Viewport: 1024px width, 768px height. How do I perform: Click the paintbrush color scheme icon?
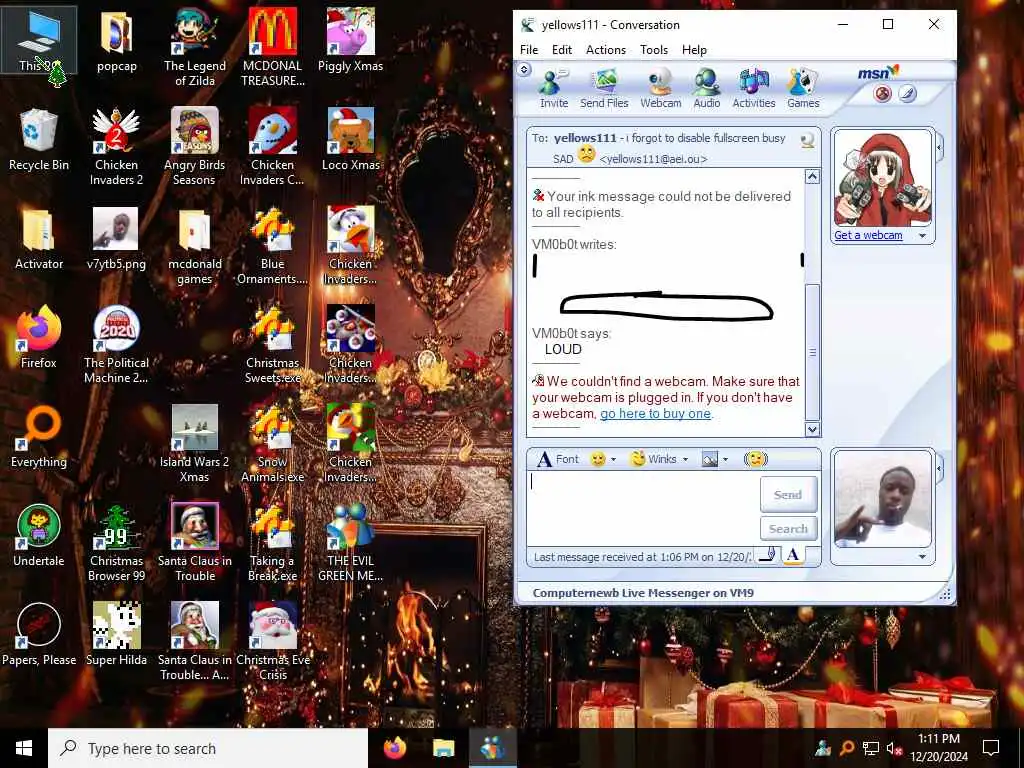coord(907,94)
